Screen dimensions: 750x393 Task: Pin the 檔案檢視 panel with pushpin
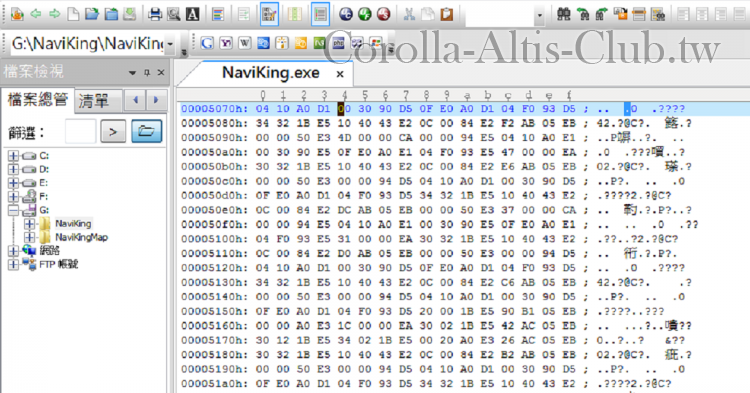pyautogui.click(x=147, y=73)
